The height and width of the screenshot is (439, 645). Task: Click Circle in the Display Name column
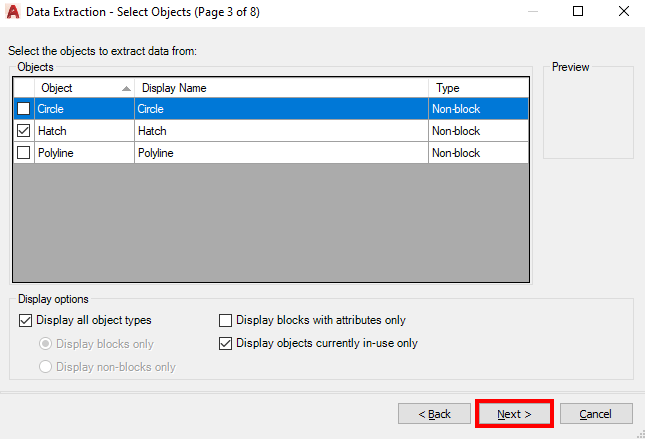point(281,109)
